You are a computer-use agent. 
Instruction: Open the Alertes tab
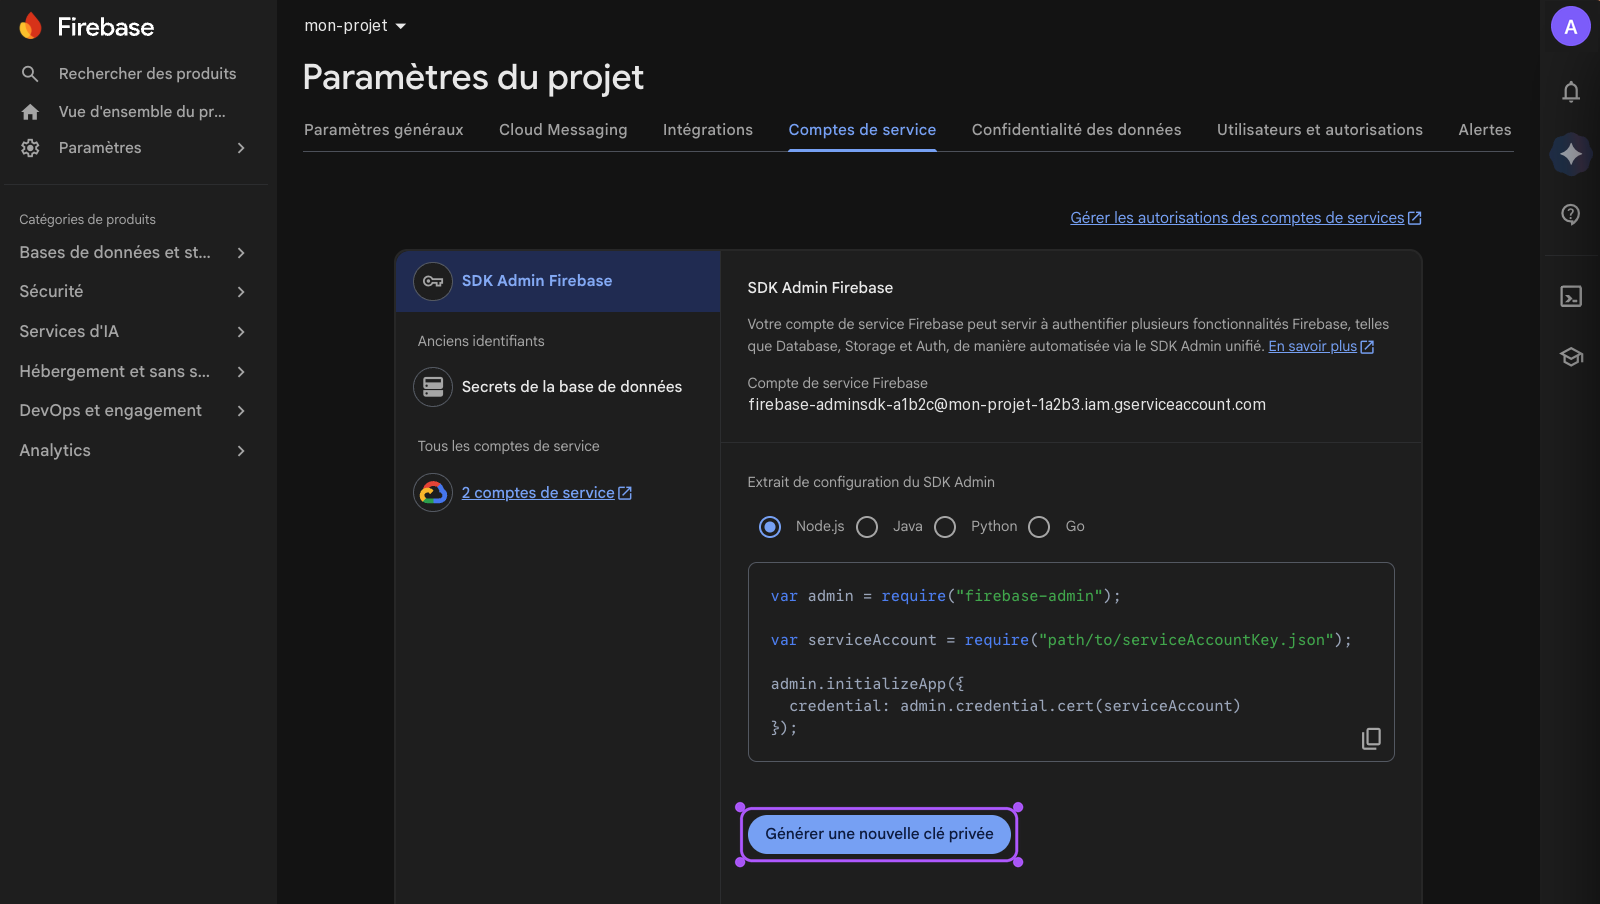point(1485,130)
